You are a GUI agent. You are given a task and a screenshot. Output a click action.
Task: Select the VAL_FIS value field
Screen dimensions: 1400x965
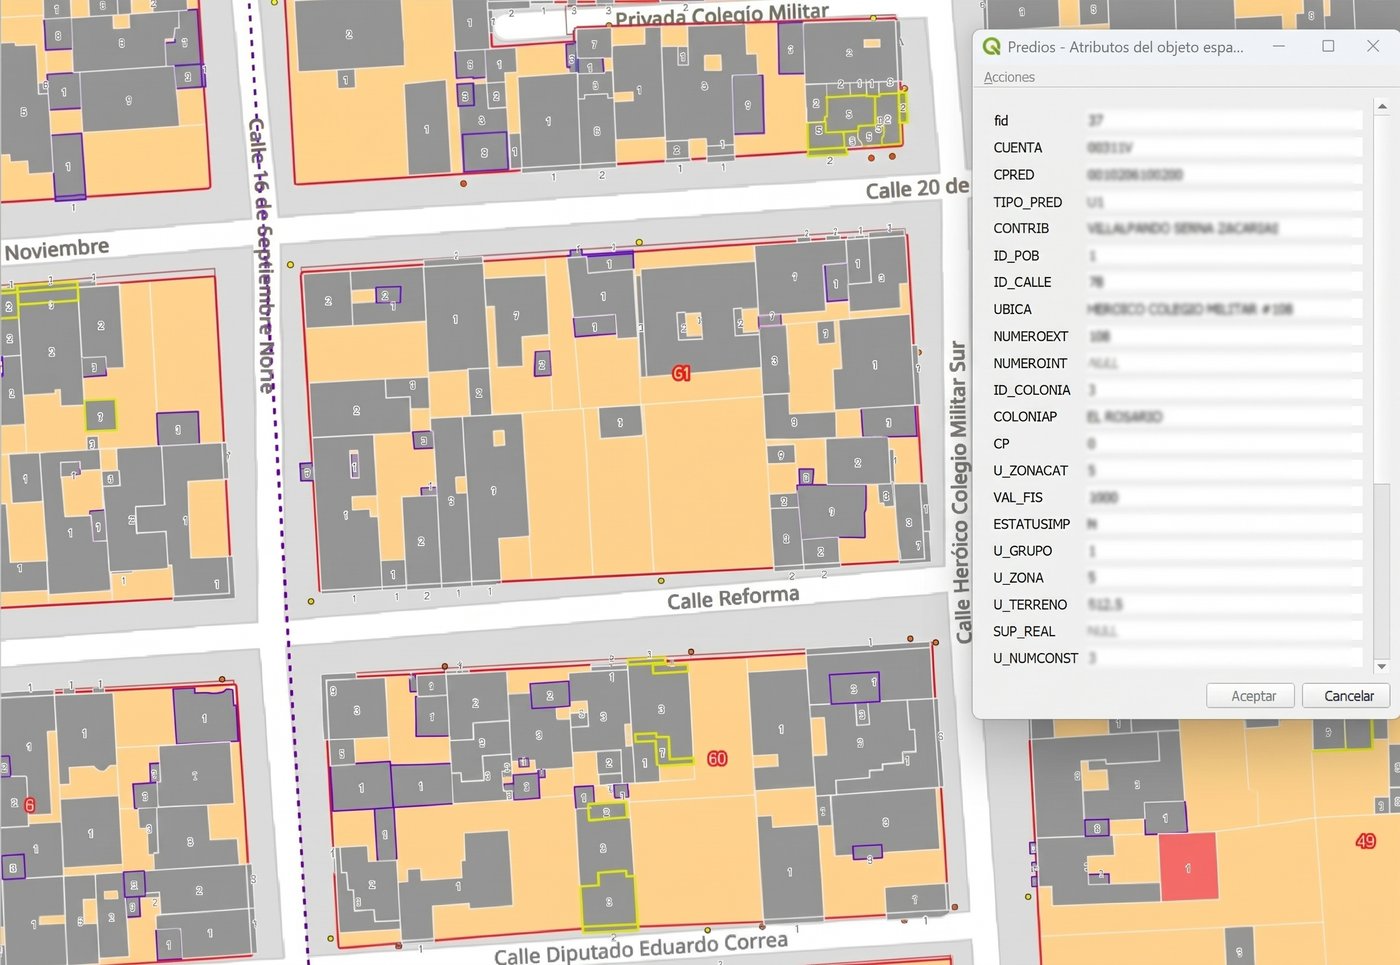pyautogui.click(x=1224, y=497)
